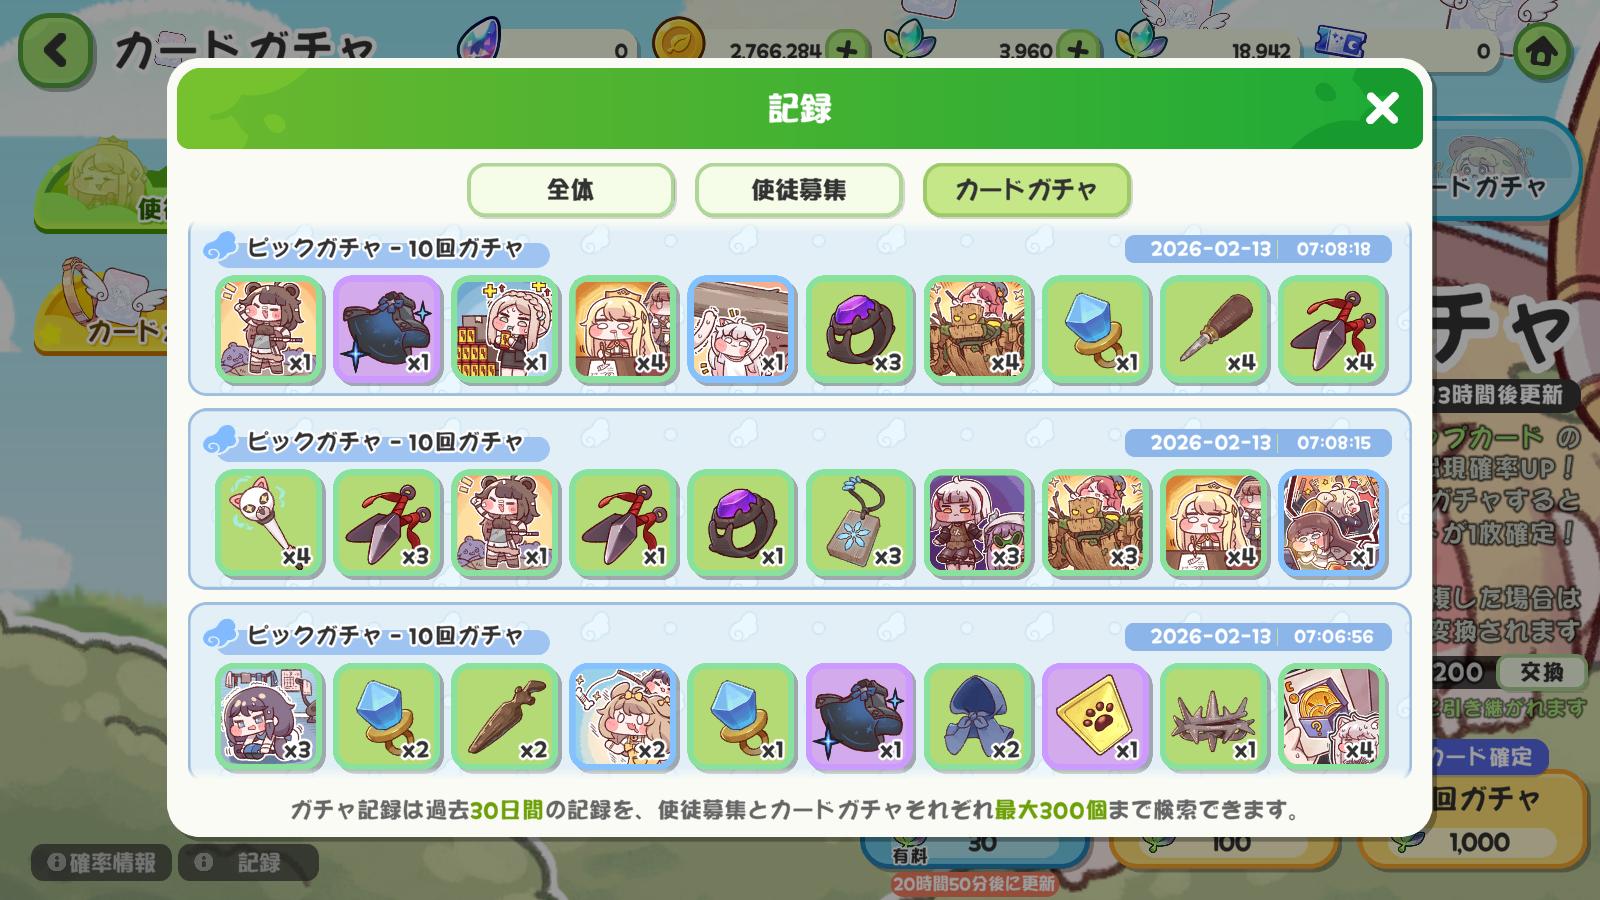
Task: Select the 07:06:56 timestamp label
Action: coord(1333,636)
